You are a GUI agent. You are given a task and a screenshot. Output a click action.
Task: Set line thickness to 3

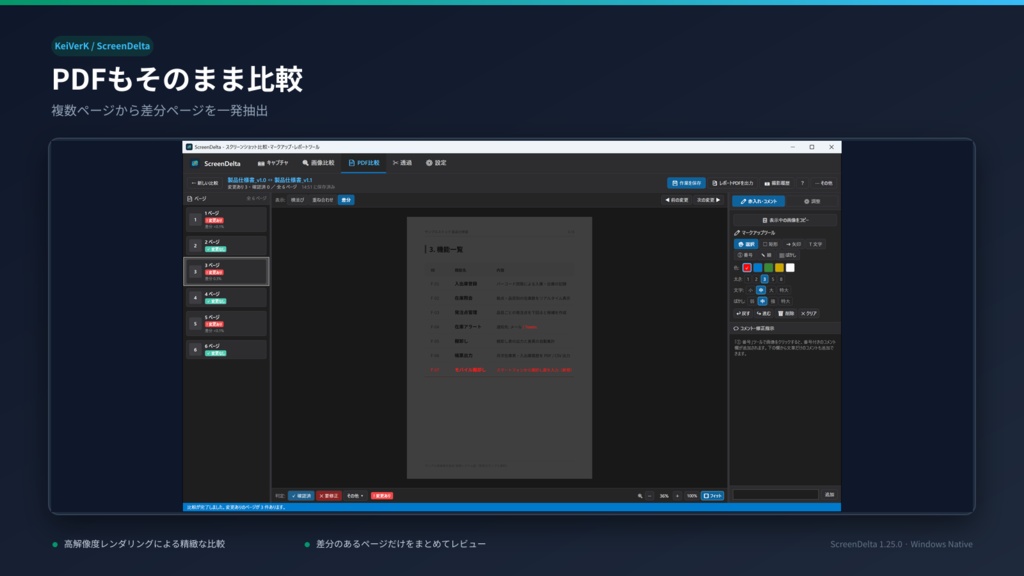coord(765,279)
